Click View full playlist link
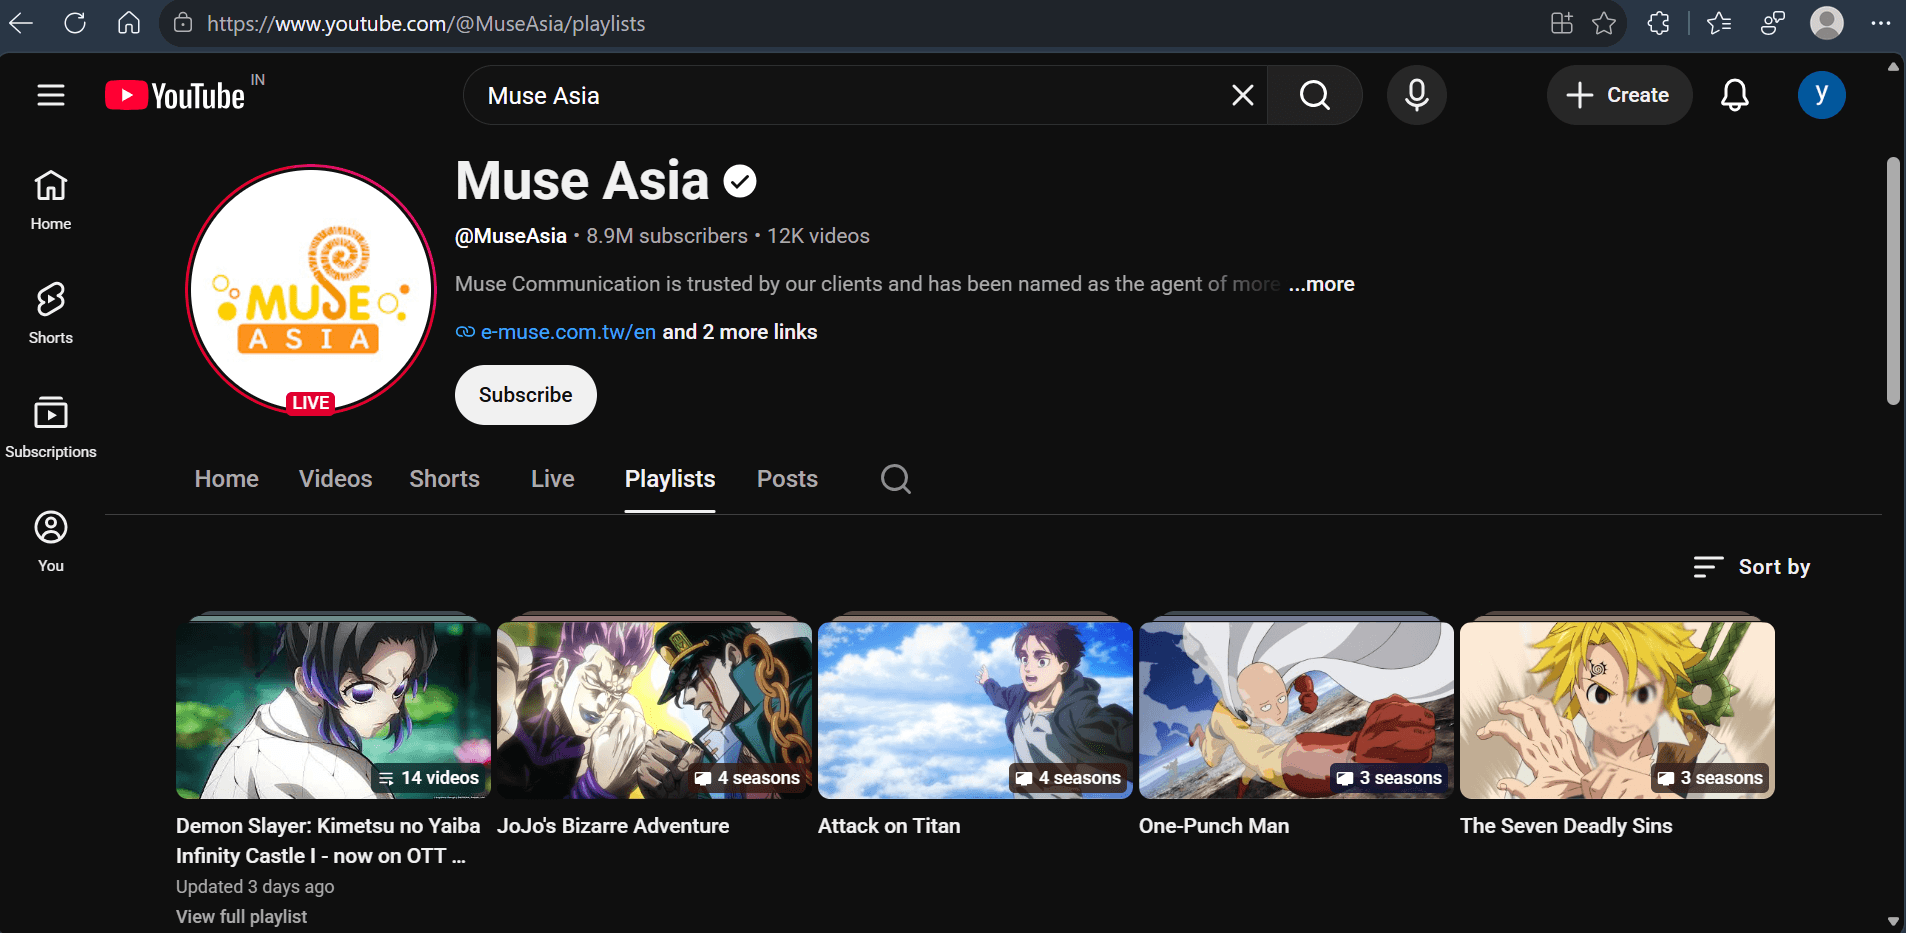The height and width of the screenshot is (933, 1906). (242, 917)
